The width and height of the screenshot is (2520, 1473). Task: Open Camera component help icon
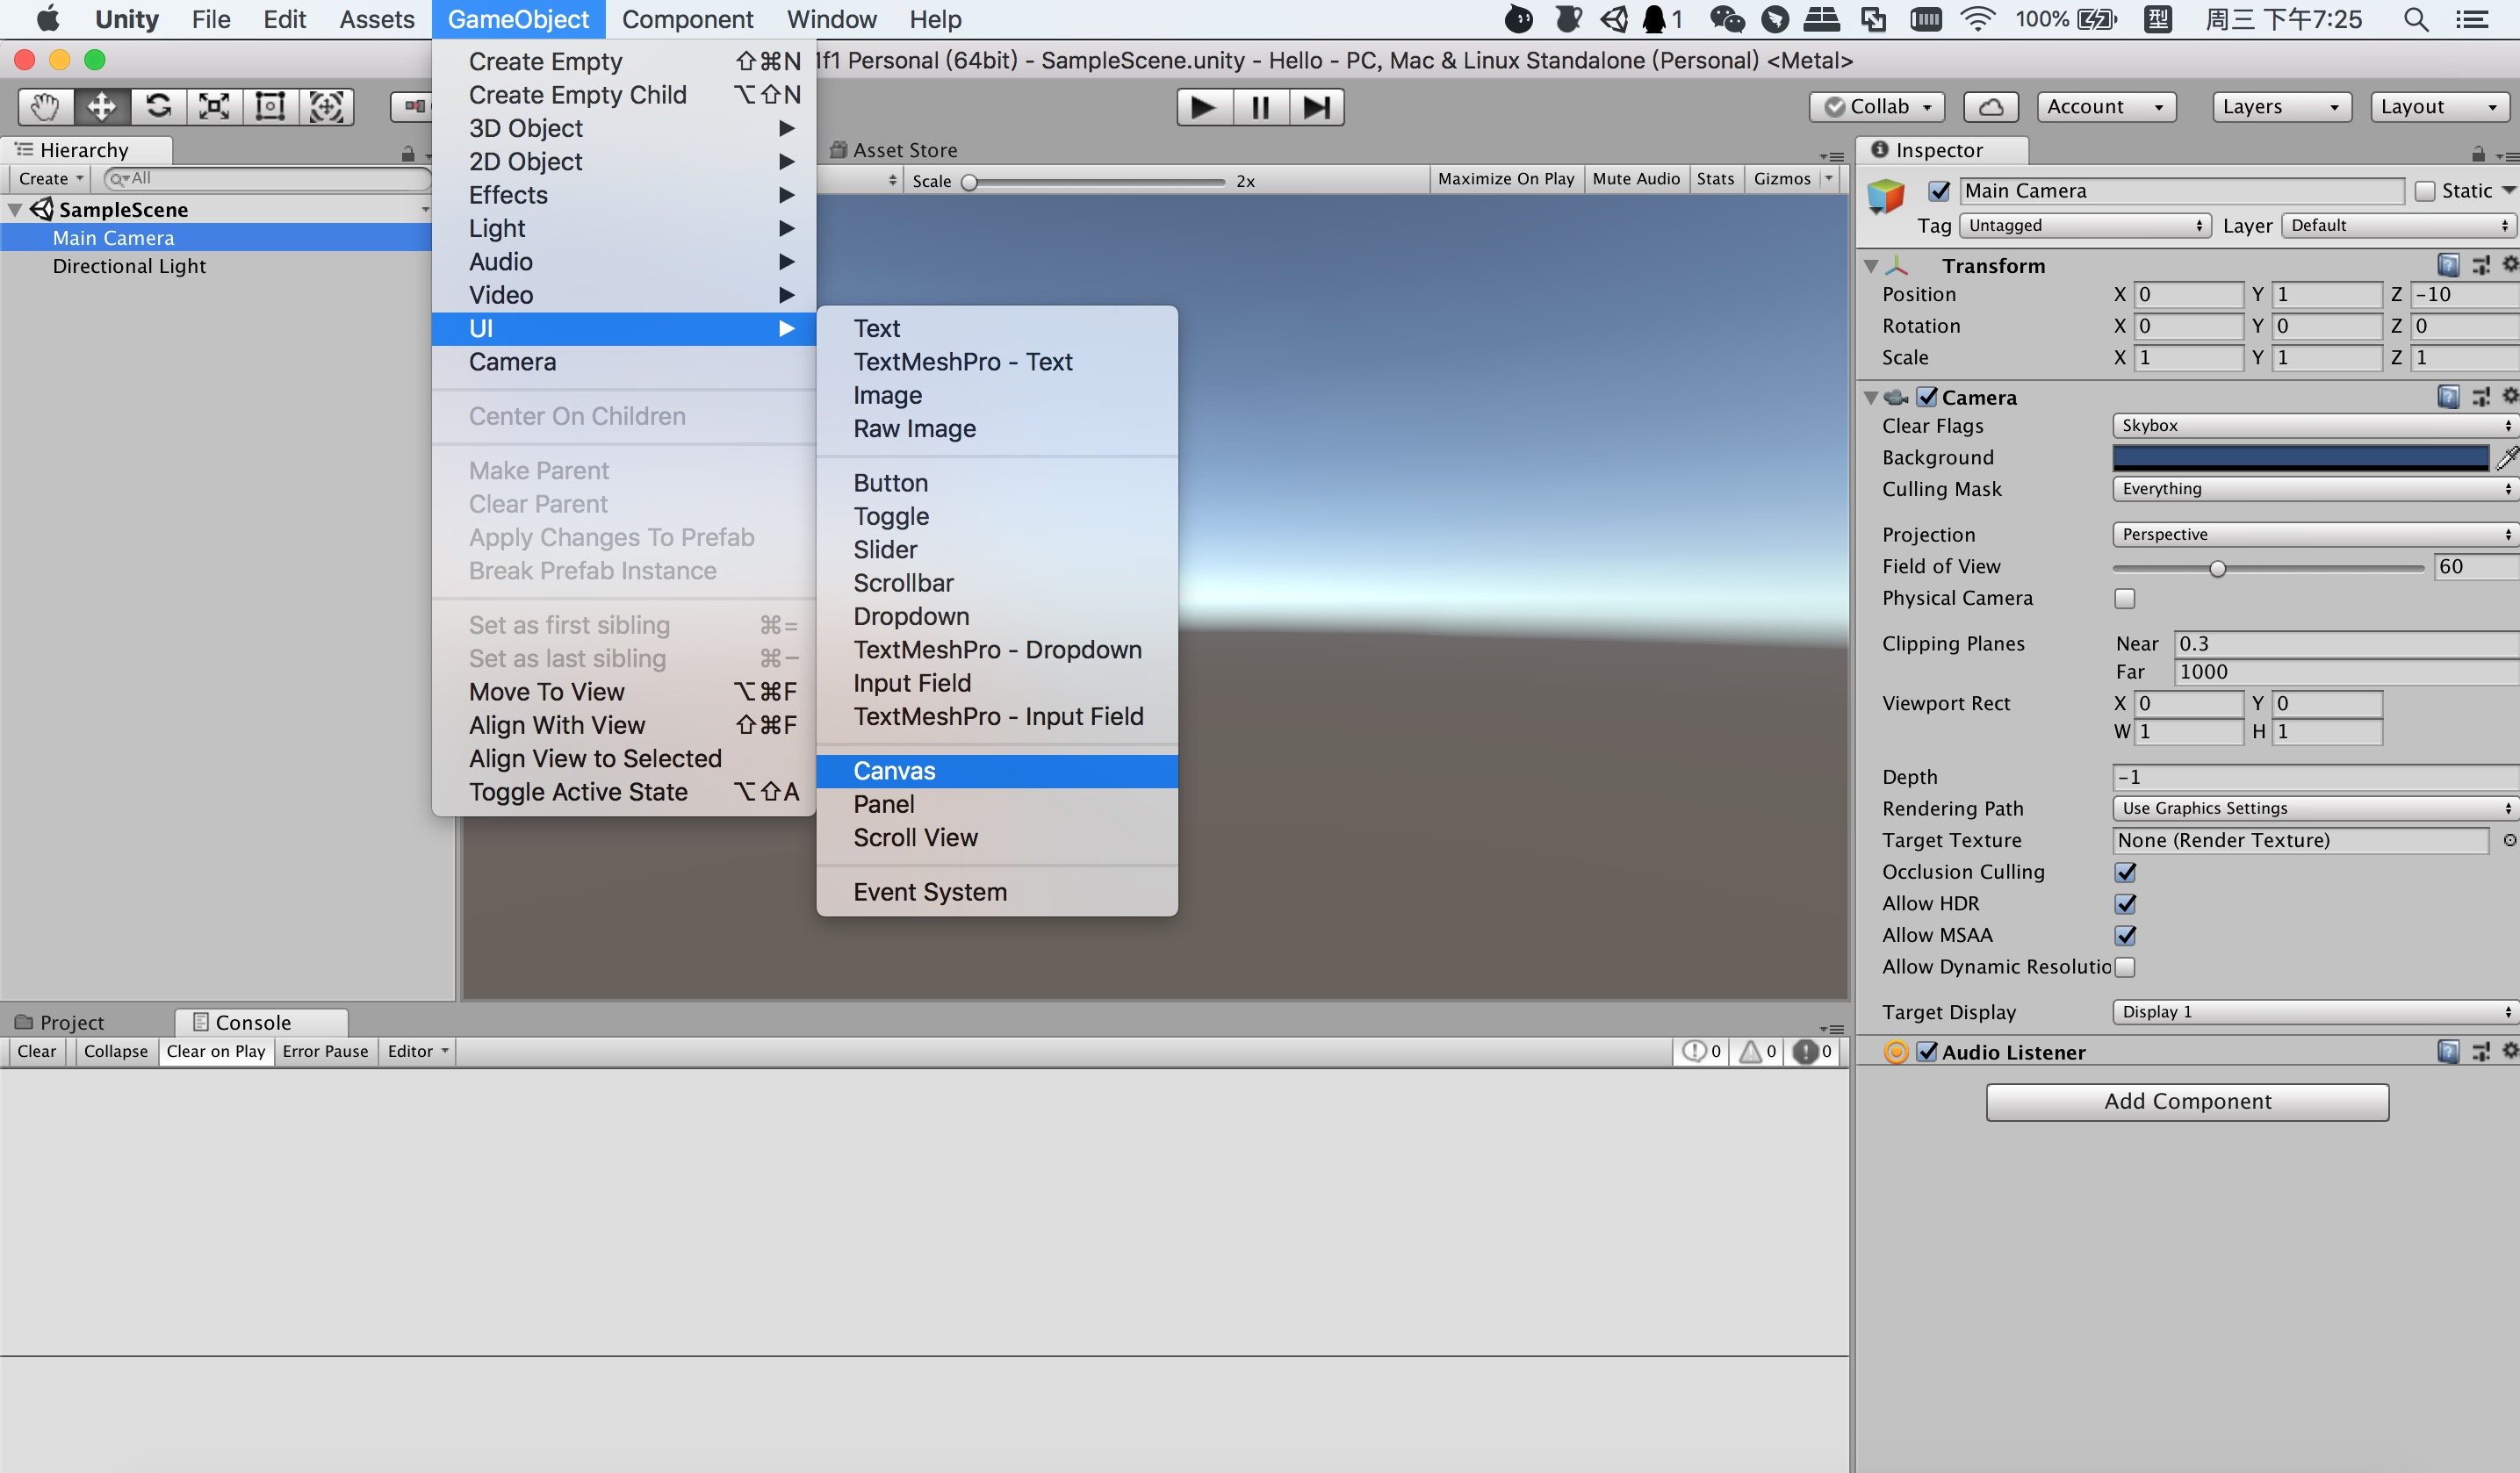click(2448, 397)
